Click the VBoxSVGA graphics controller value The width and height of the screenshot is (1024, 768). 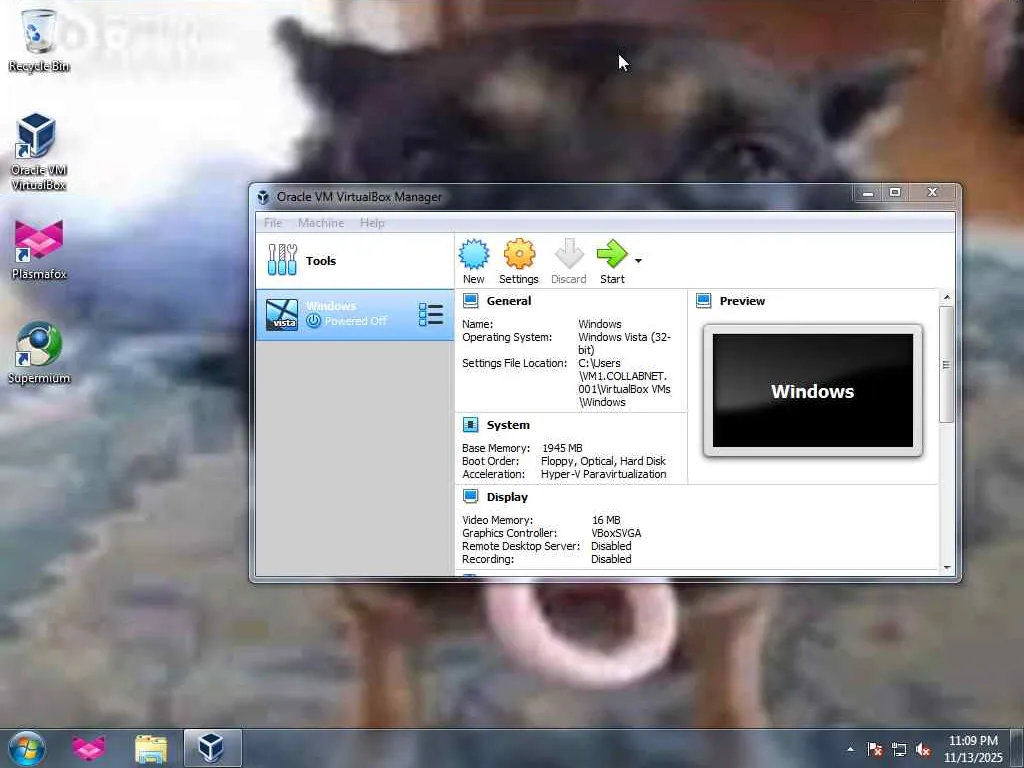point(616,533)
